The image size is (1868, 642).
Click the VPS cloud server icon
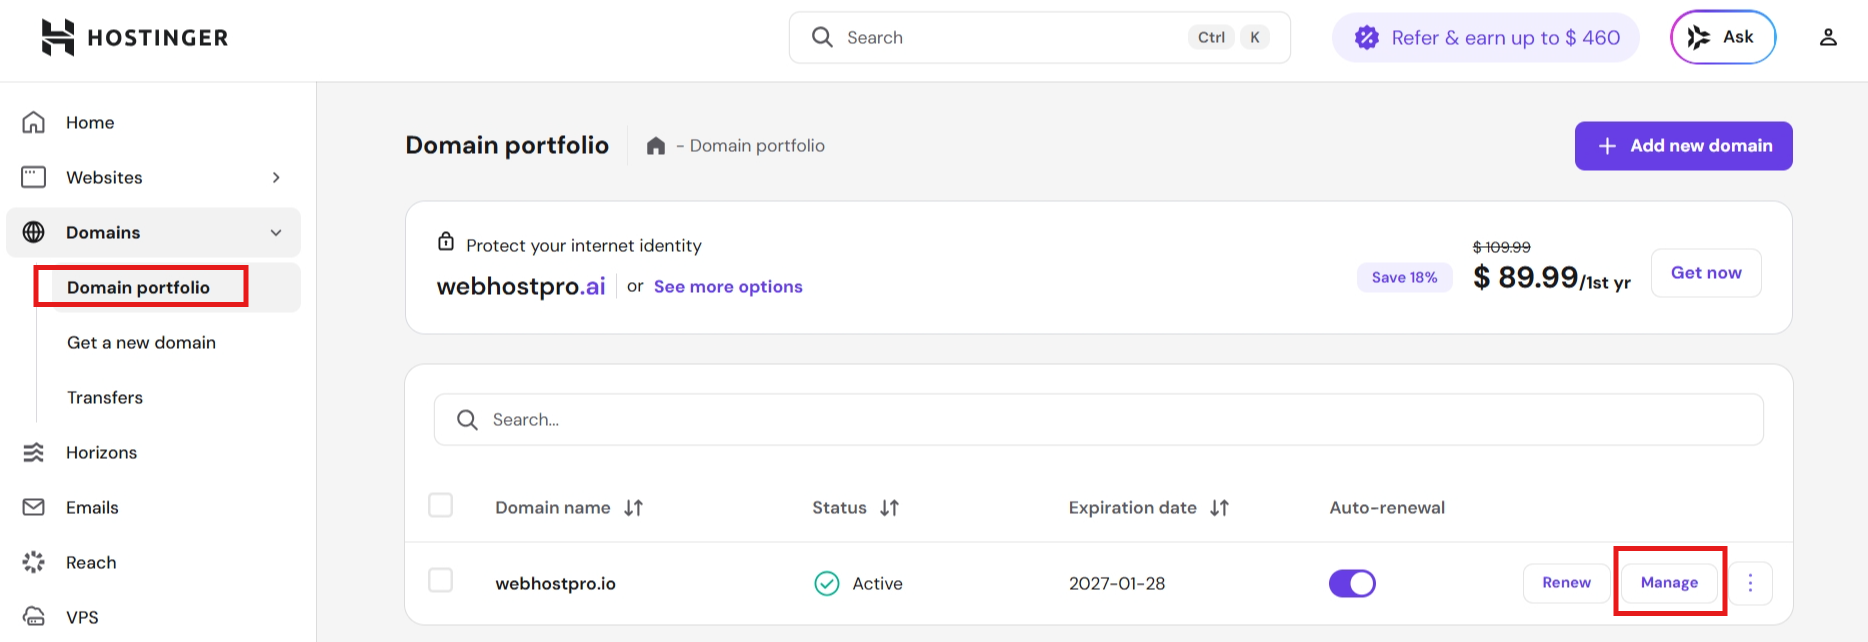[33, 617]
